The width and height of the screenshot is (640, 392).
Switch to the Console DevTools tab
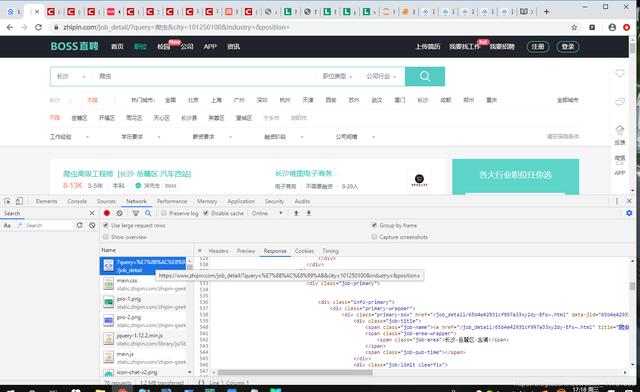(x=77, y=201)
